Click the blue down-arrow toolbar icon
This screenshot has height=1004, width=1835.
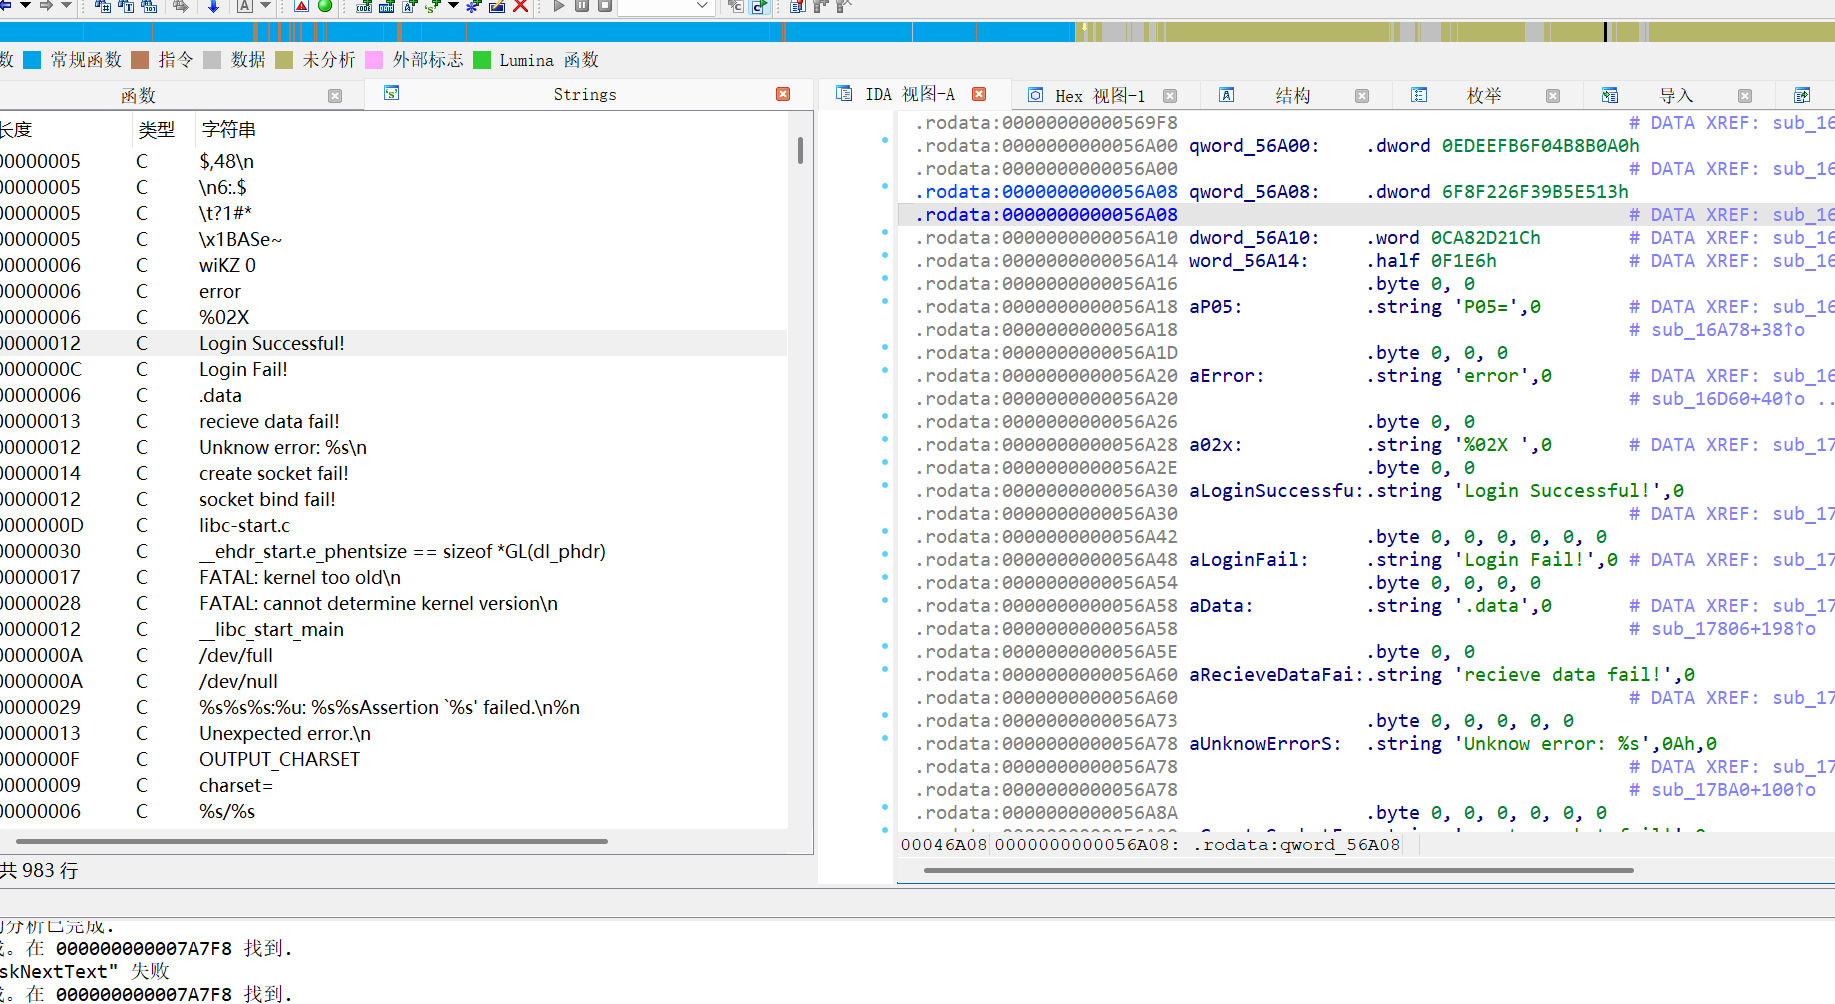(x=213, y=6)
